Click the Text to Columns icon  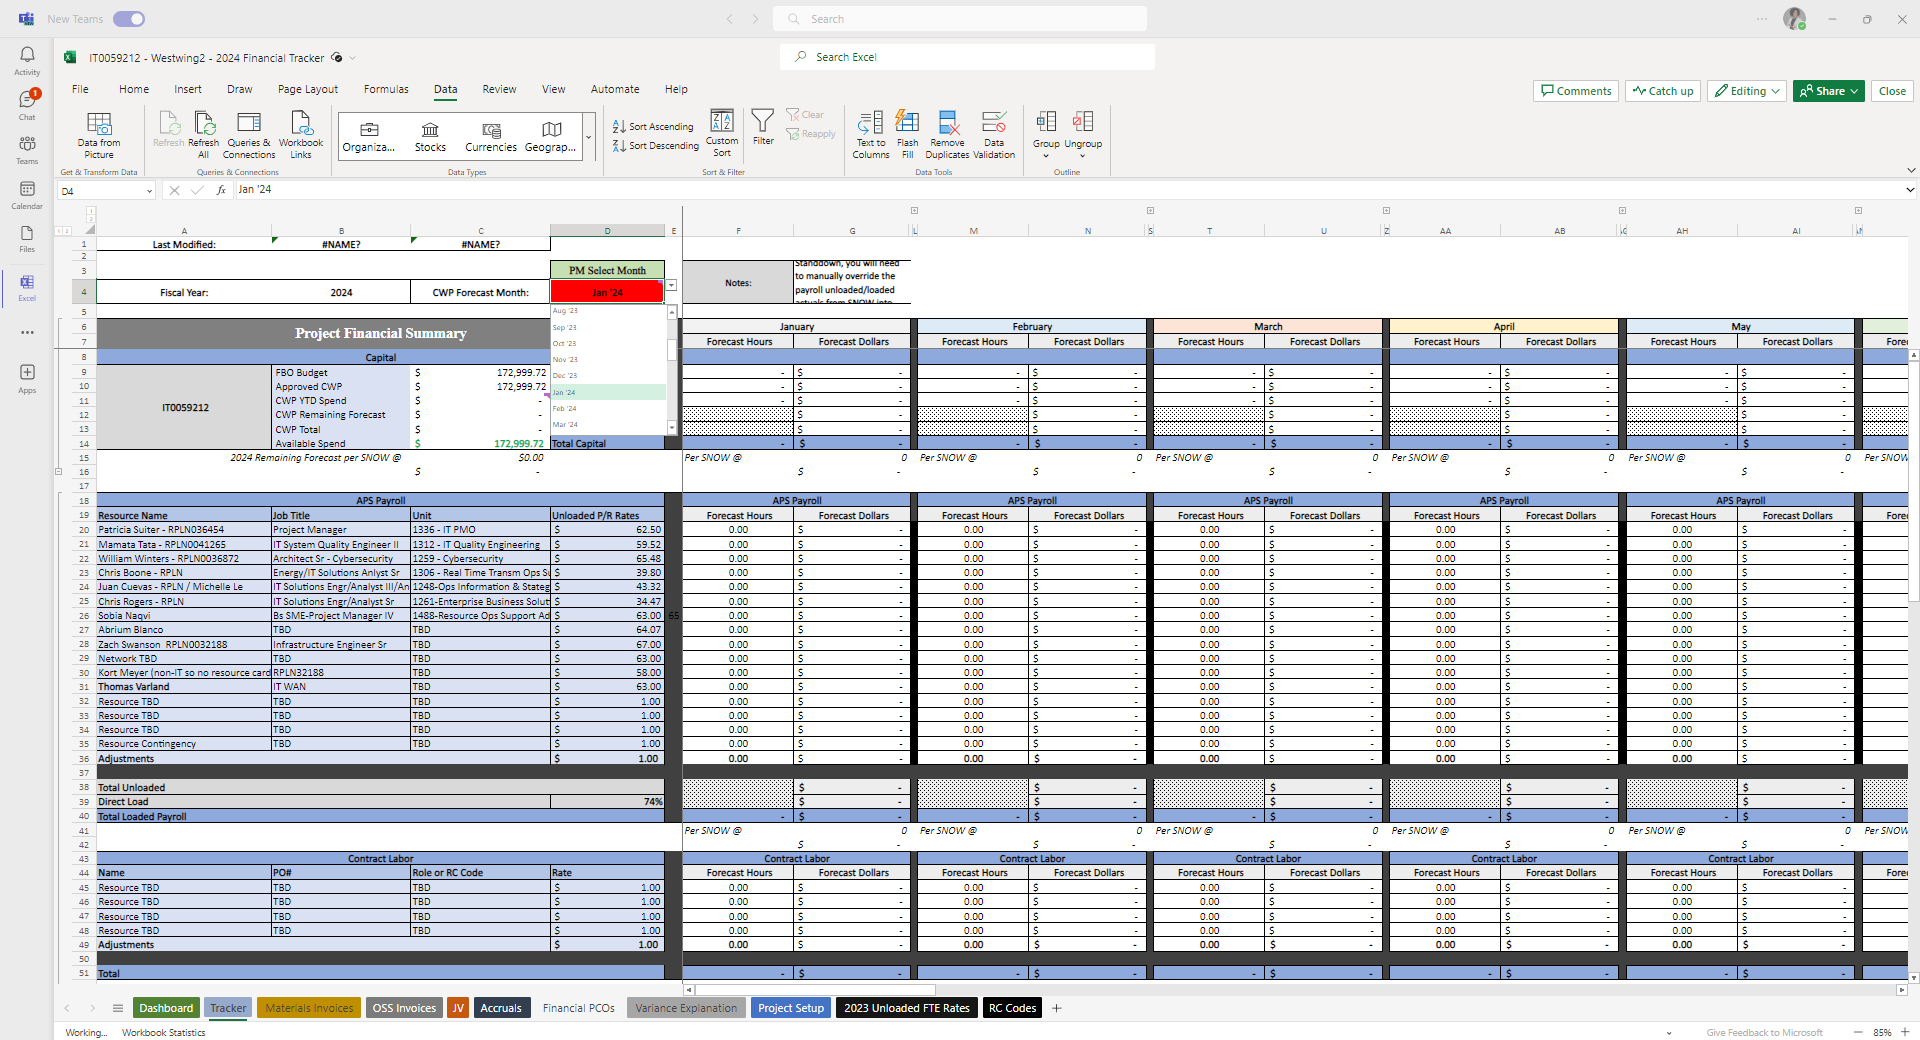click(870, 135)
